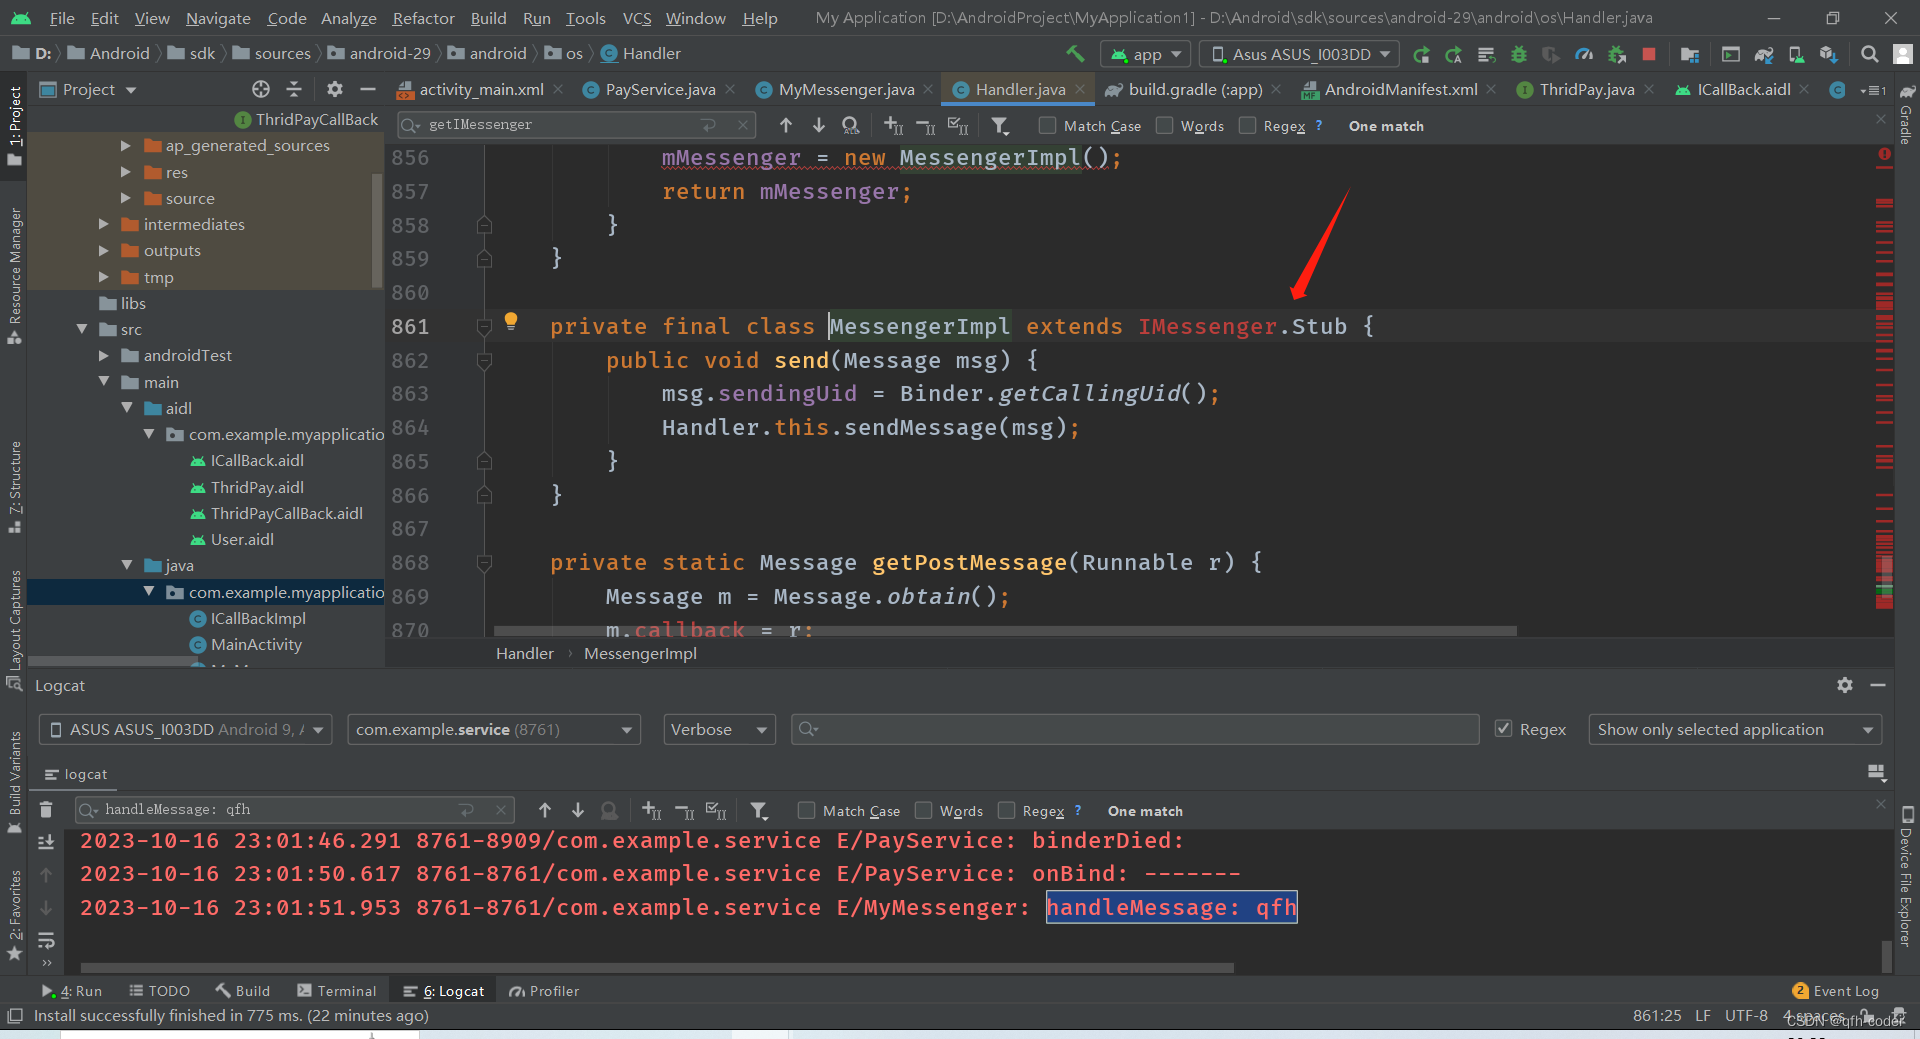Toggle soft-wrap icon in Logcat sidebar
Screen dimensions: 1920x1039
click(46, 940)
